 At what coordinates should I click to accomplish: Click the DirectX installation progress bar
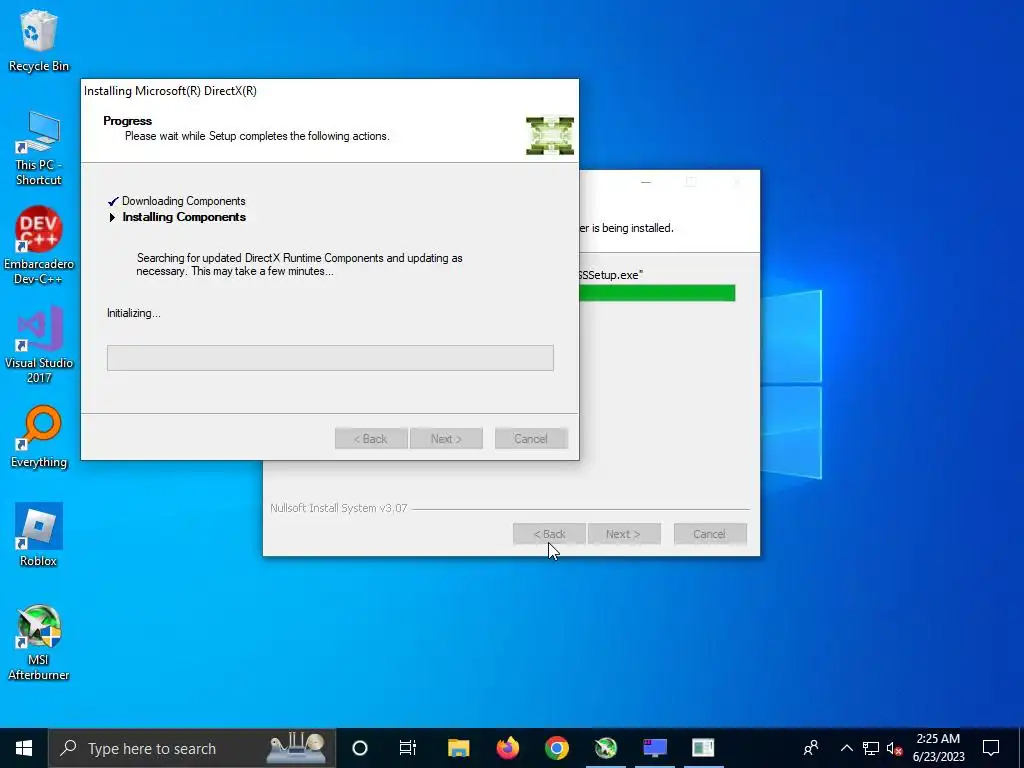pyautogui.click(x=330, y=358)
